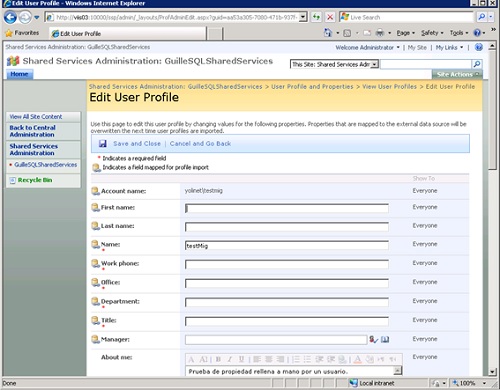Click Numbered List in the About me toolbar
This screenshot has width=500, height=390.
pyautogui.click(x=295, y=359)
